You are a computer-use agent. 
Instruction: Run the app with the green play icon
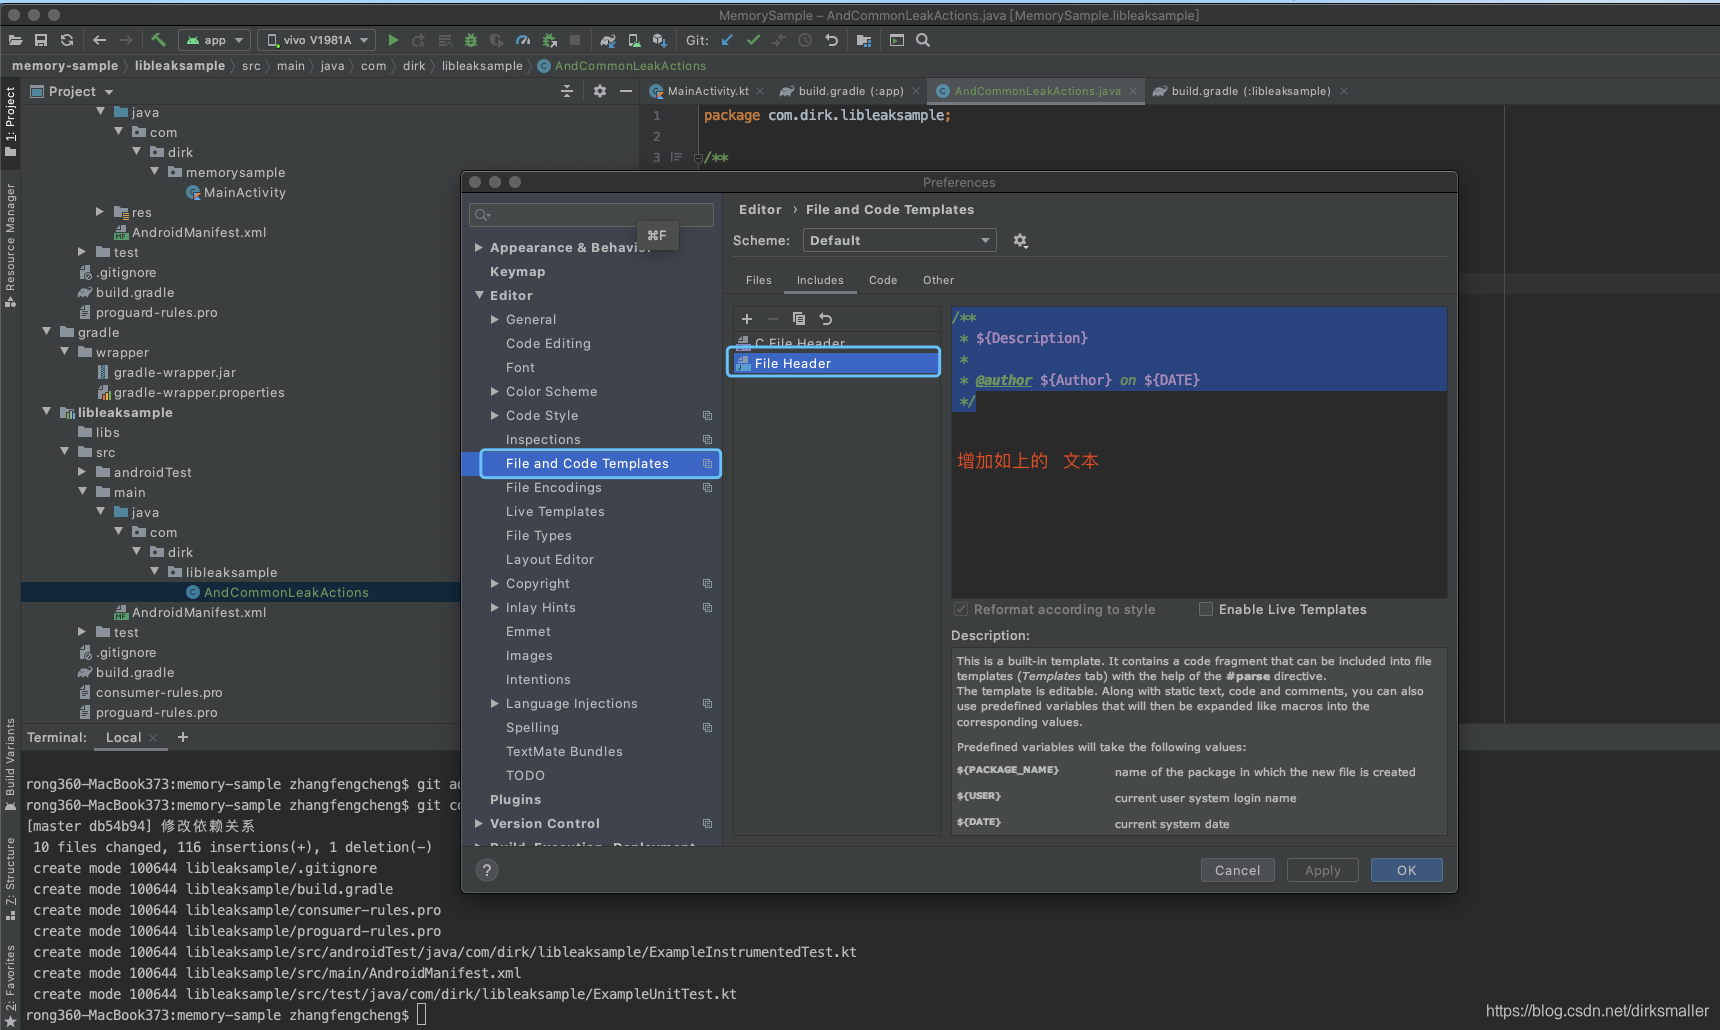pos(393,40)
